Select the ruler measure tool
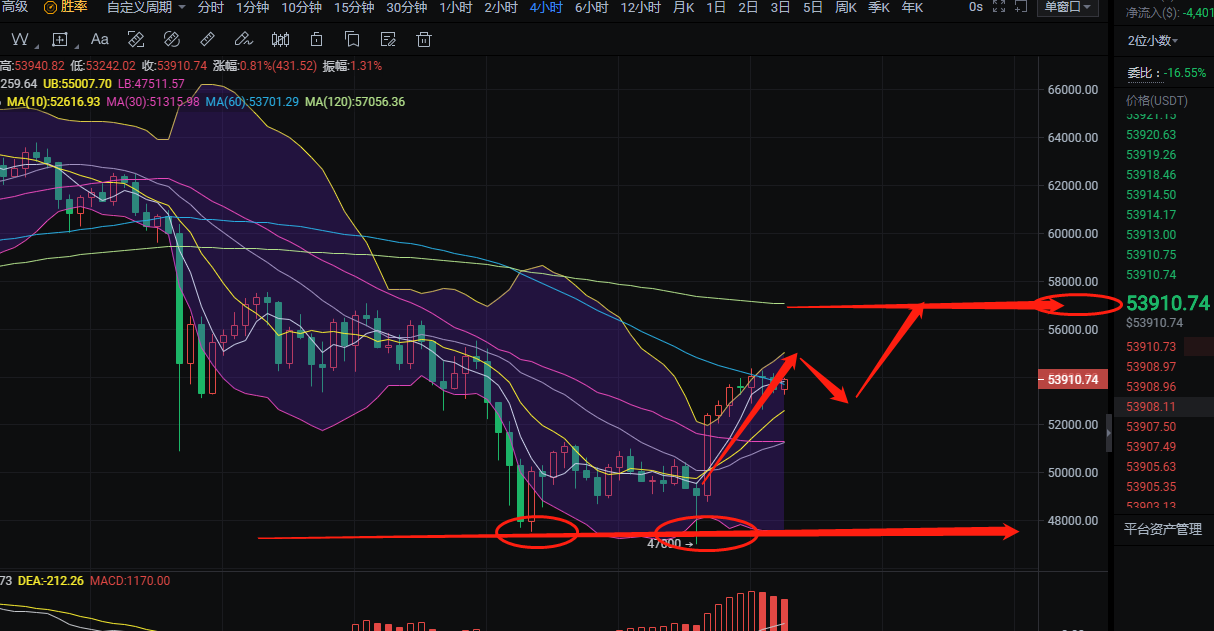 207,40
